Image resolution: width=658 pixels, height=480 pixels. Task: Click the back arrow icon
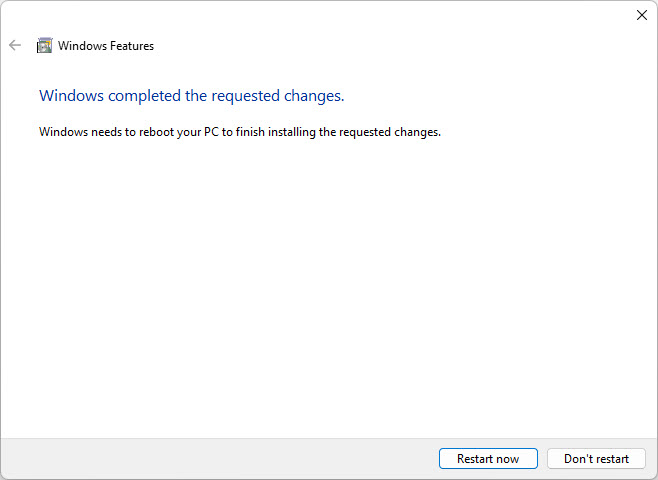[x=15, y=45]
